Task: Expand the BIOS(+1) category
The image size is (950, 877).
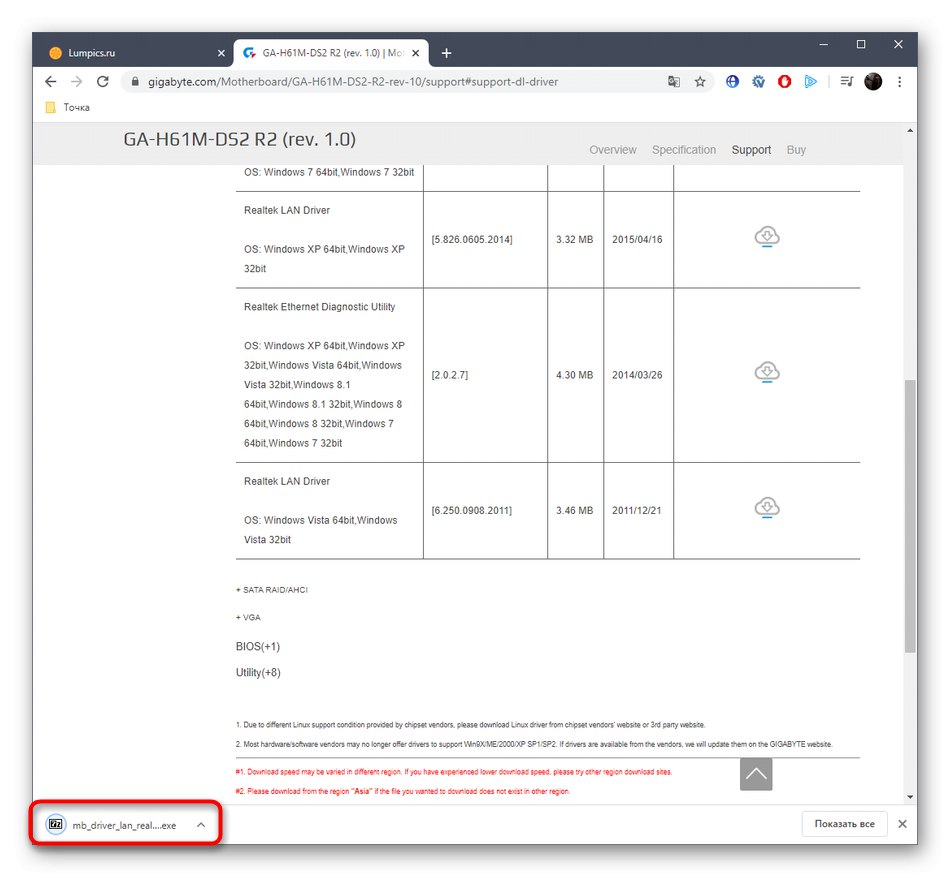Action: (x=257, y=646)
